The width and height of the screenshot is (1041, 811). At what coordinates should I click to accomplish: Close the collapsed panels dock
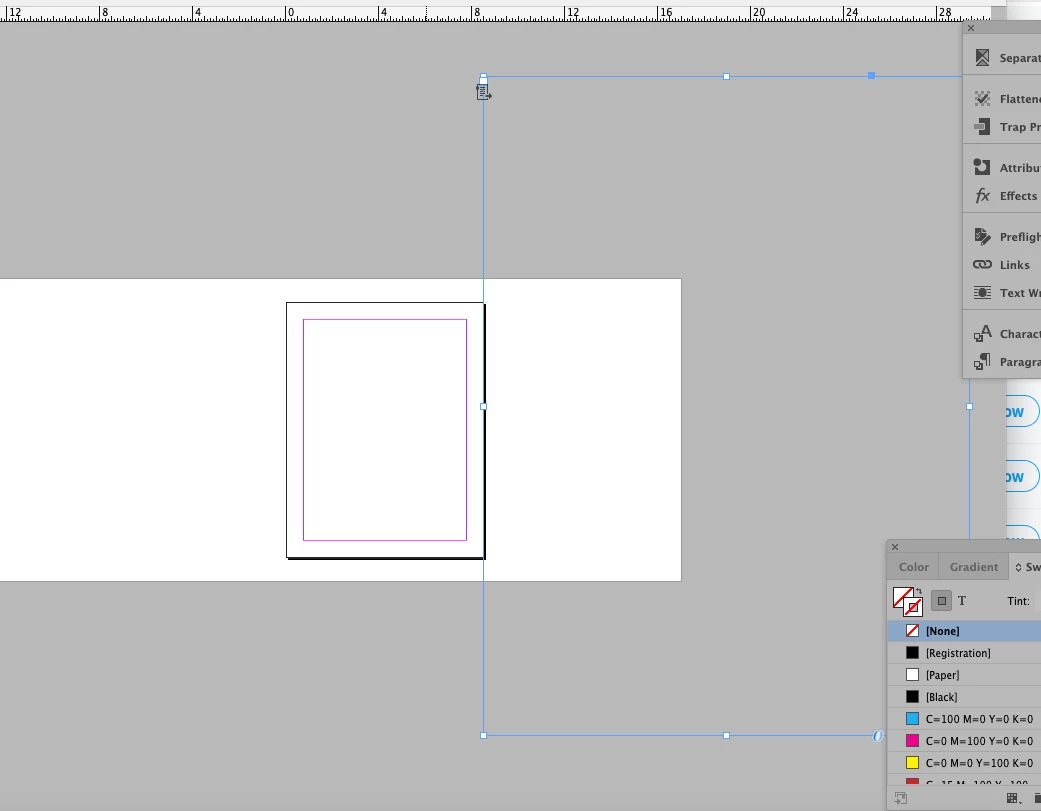[971, 28]
